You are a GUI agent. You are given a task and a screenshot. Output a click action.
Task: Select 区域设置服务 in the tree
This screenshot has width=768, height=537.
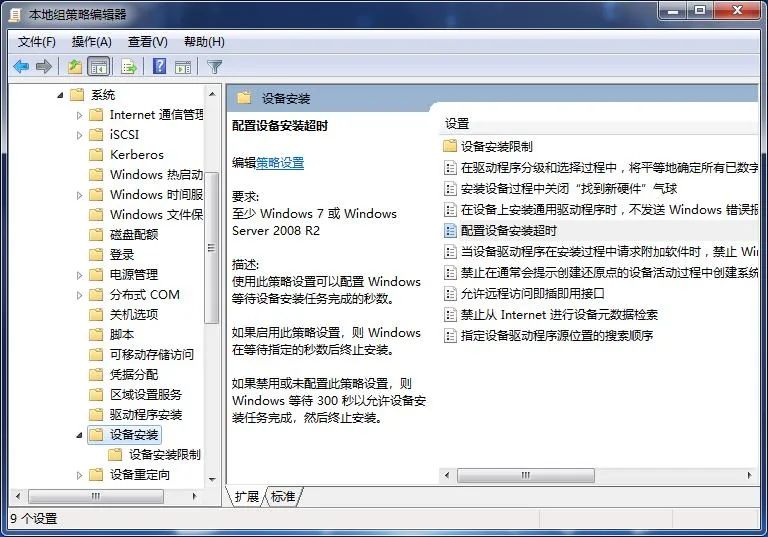point(146,394)
